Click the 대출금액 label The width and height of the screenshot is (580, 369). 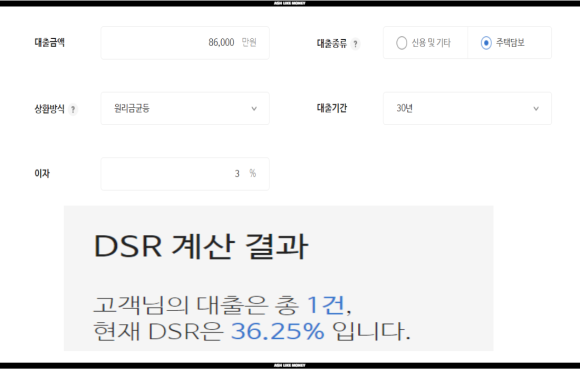(50, 43)
